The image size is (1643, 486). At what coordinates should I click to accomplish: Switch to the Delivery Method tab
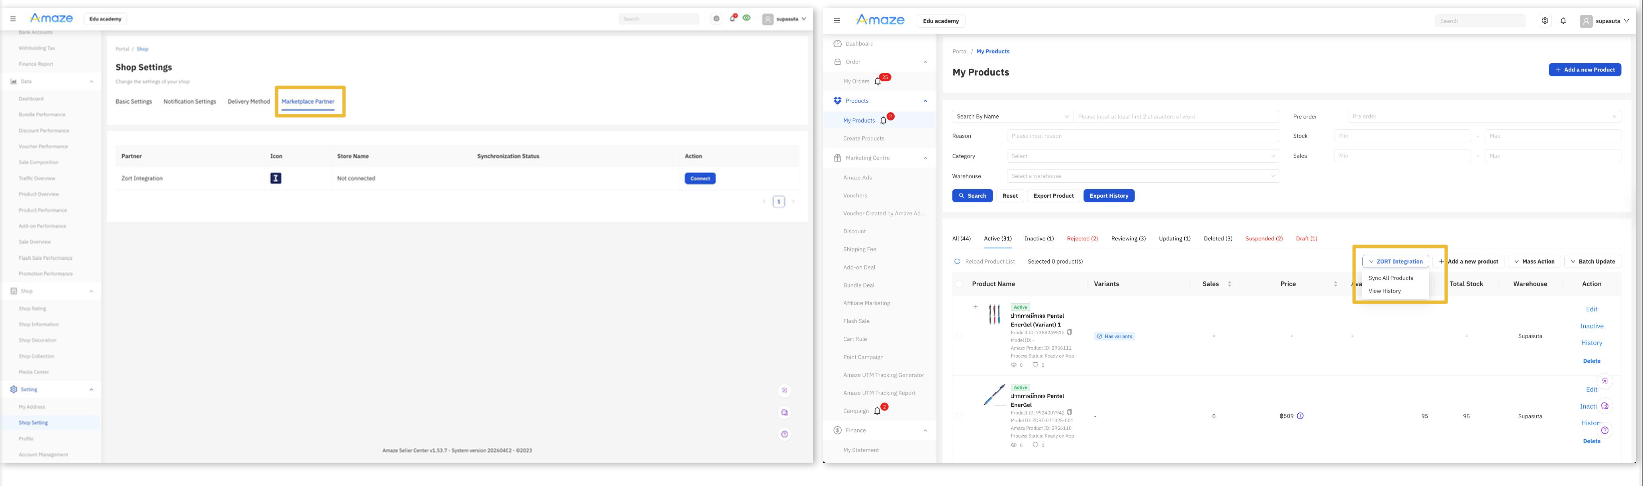tap(249, 101)
